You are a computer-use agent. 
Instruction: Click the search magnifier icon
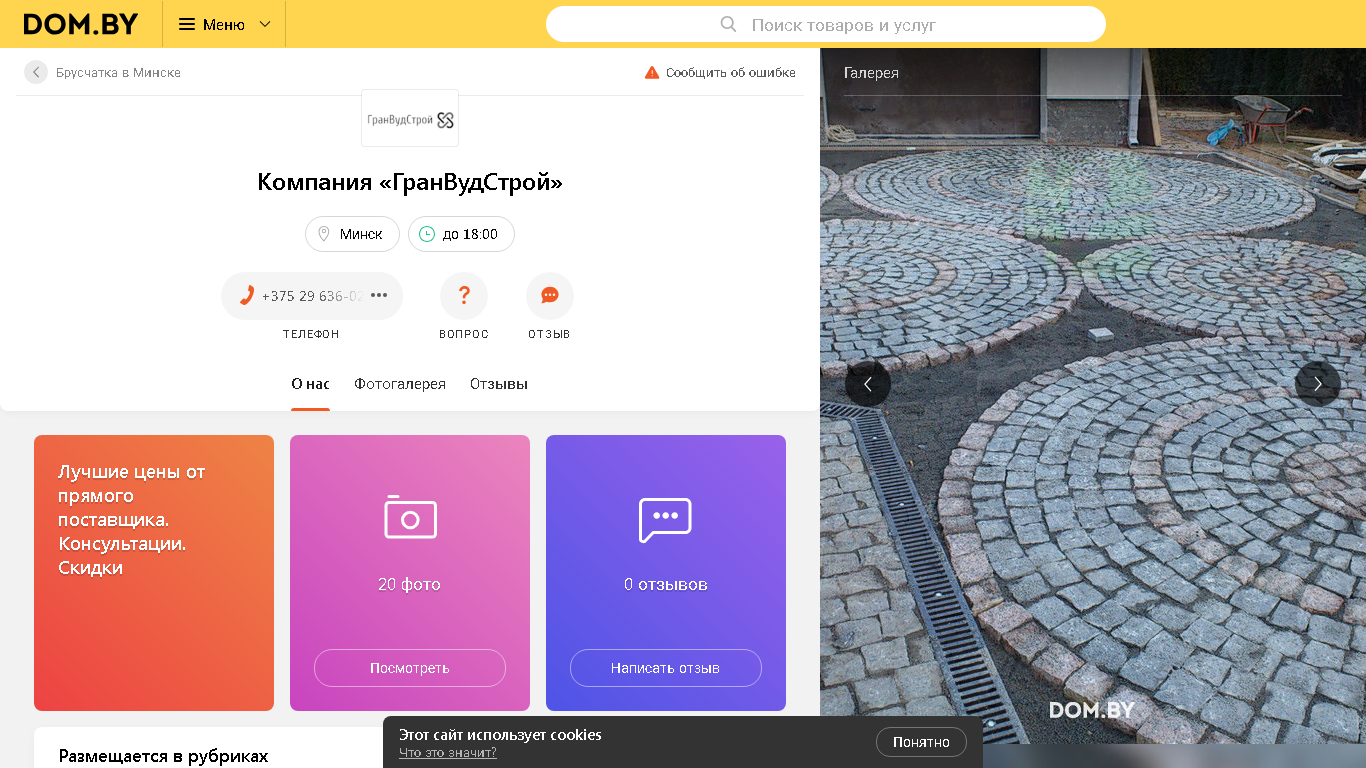pos(729,24)
